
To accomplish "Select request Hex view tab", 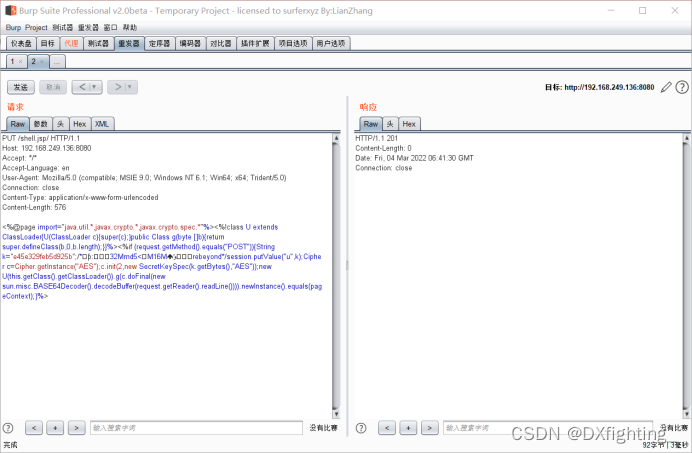I will [80, 124].
